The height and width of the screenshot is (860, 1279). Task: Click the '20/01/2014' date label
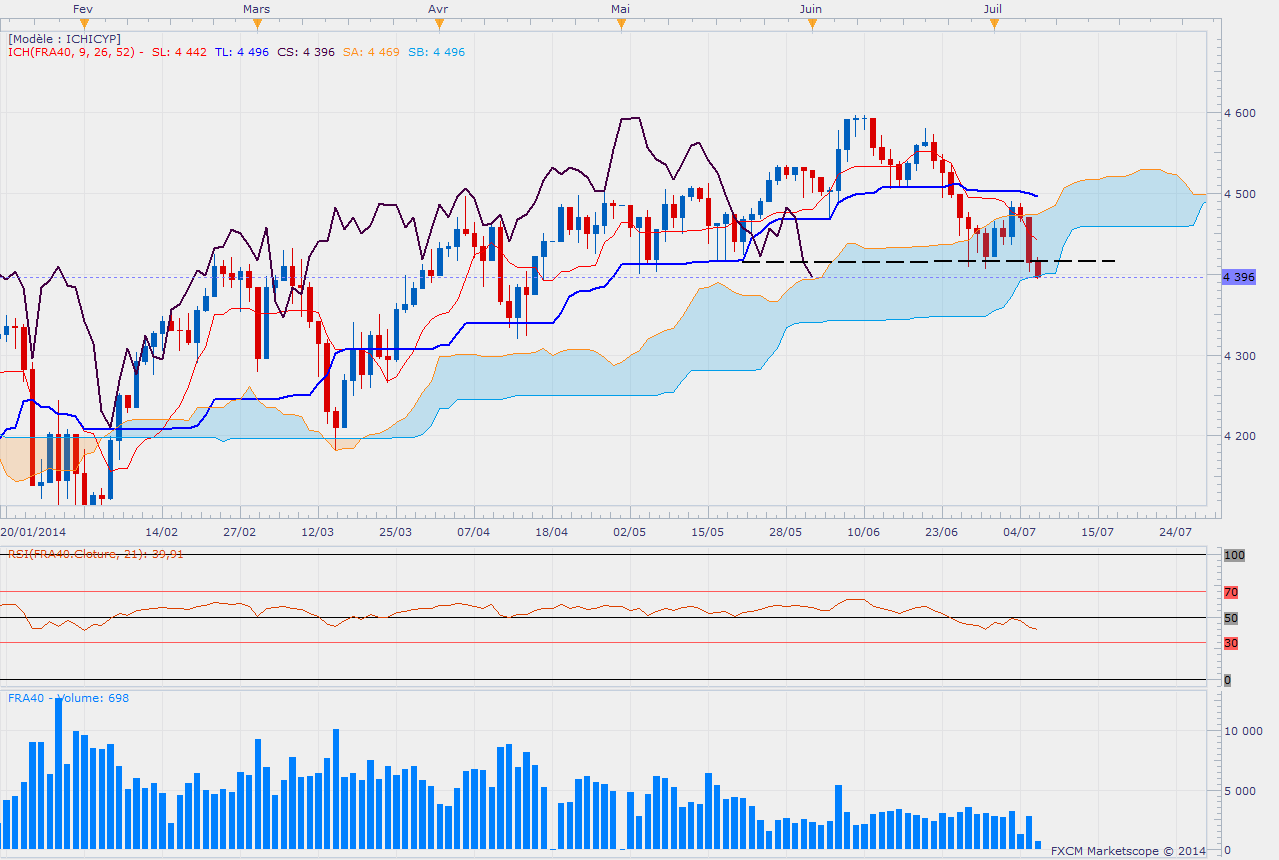point(33,532)
